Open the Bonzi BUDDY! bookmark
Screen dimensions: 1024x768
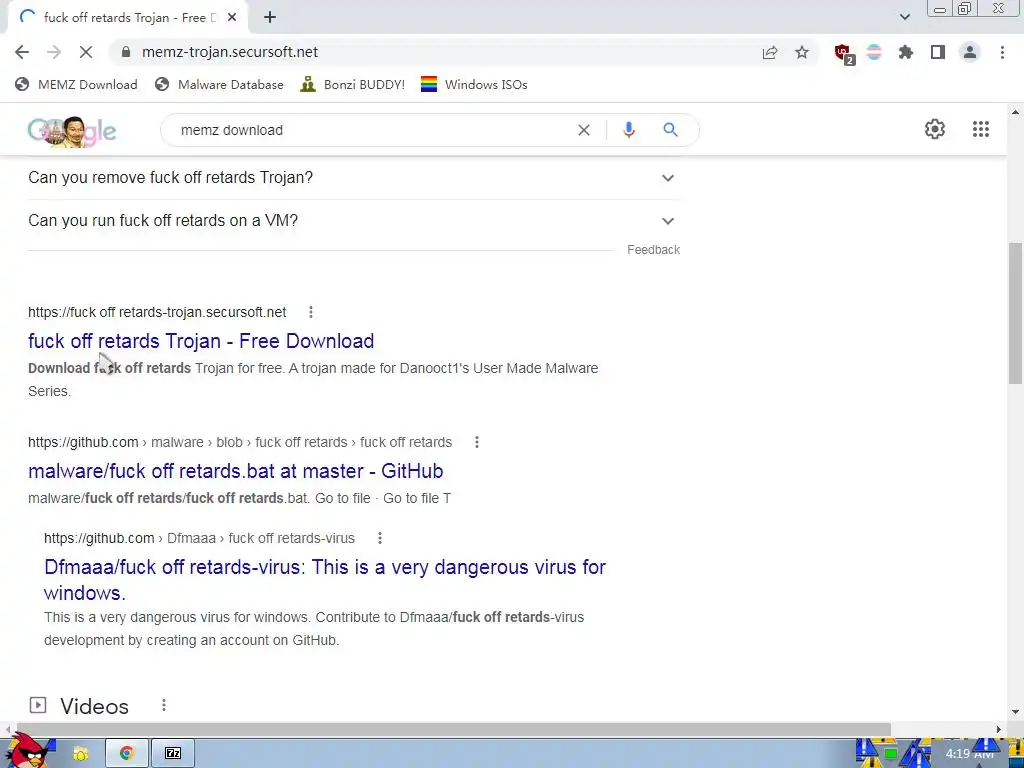click(x=353, y=84)
